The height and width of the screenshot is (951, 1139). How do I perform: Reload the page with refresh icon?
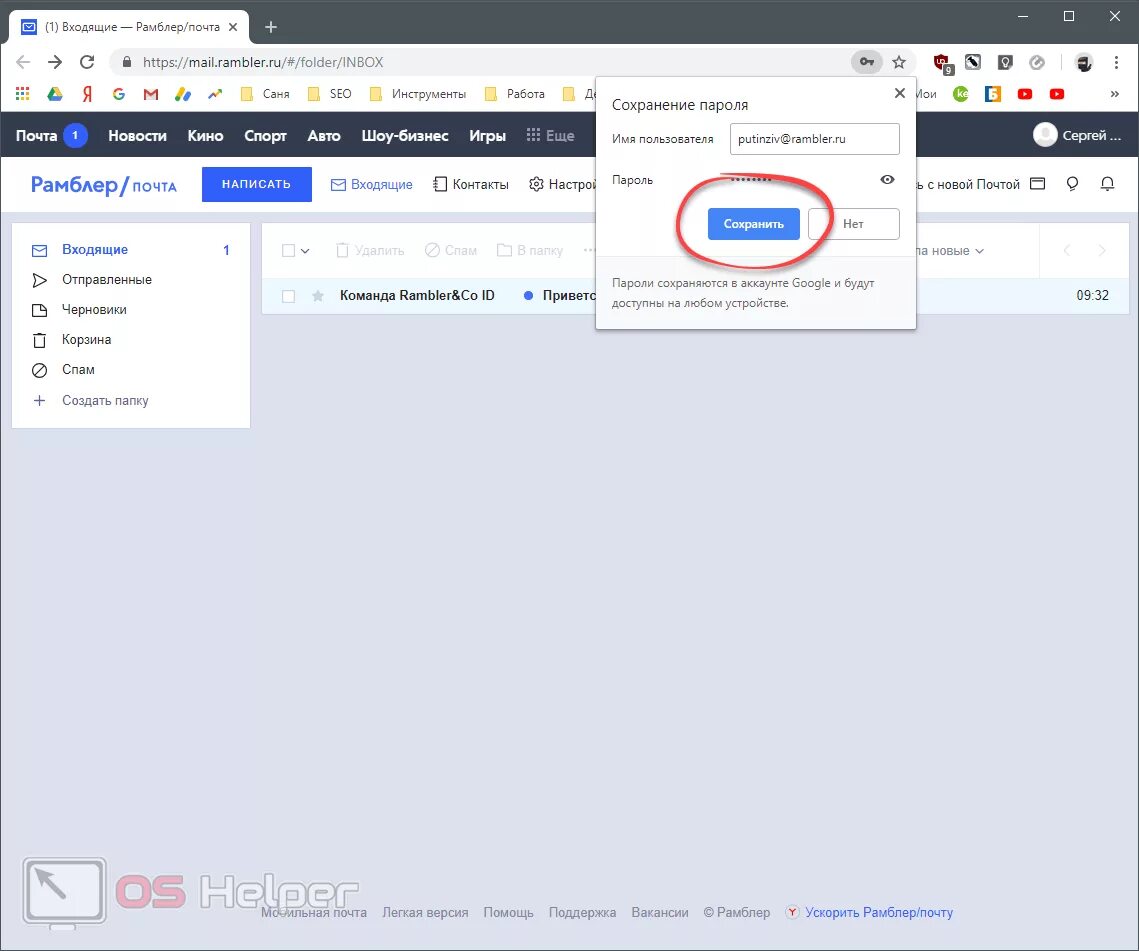(x=87, y=62)
